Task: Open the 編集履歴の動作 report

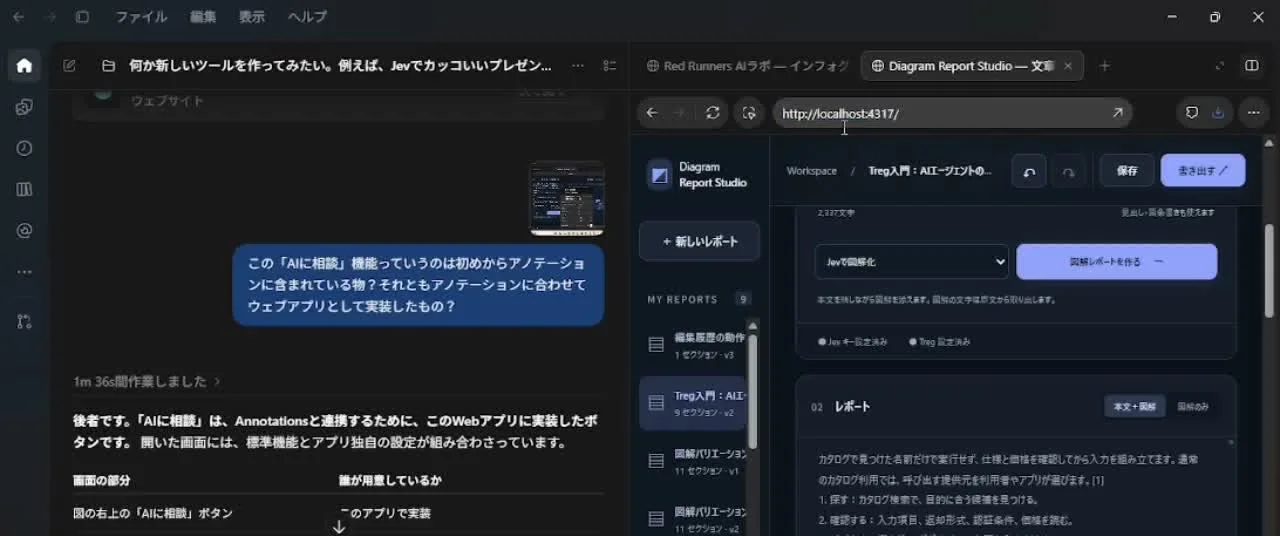Action: pos(695,344)
